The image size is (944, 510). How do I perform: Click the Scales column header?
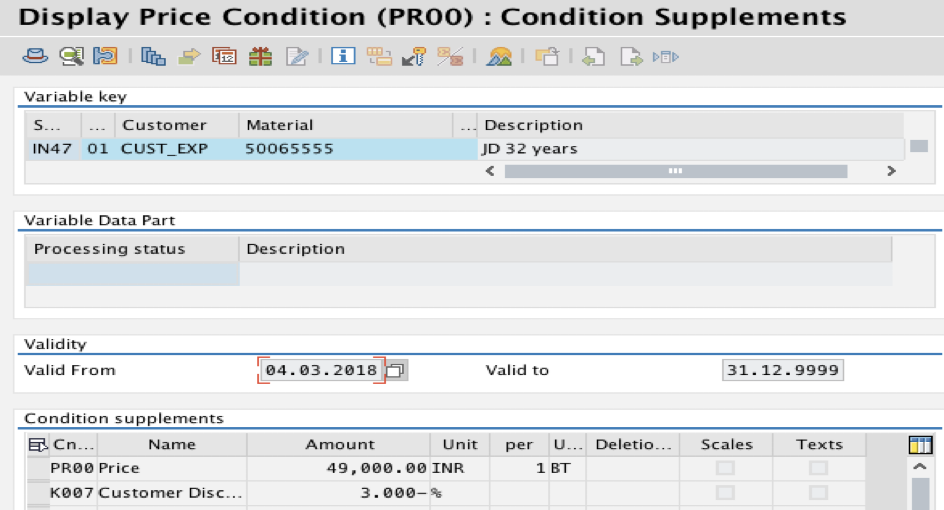pyautogui.click(x=726, y=444)
